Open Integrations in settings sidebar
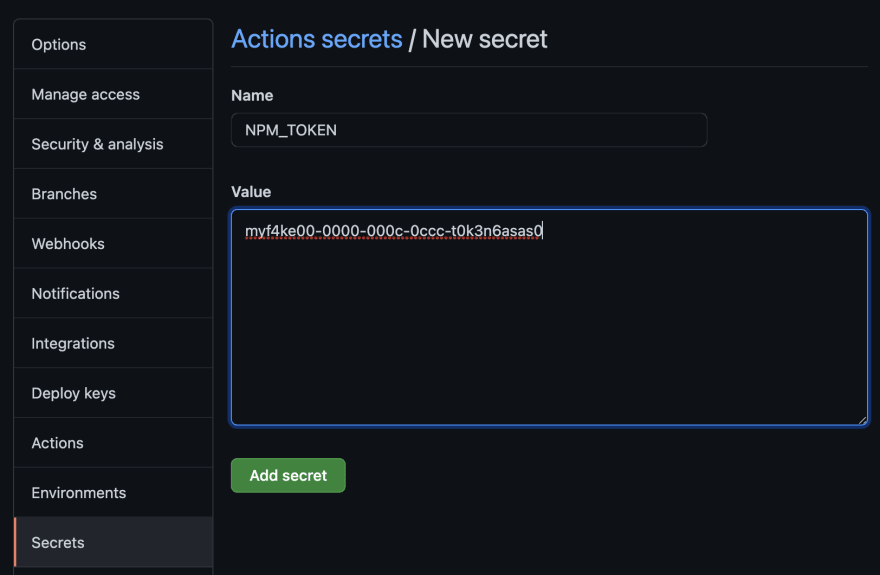Image resolution: width=880 pixels, height=575 pixels. pyautogui.click(x=73, y=343)
